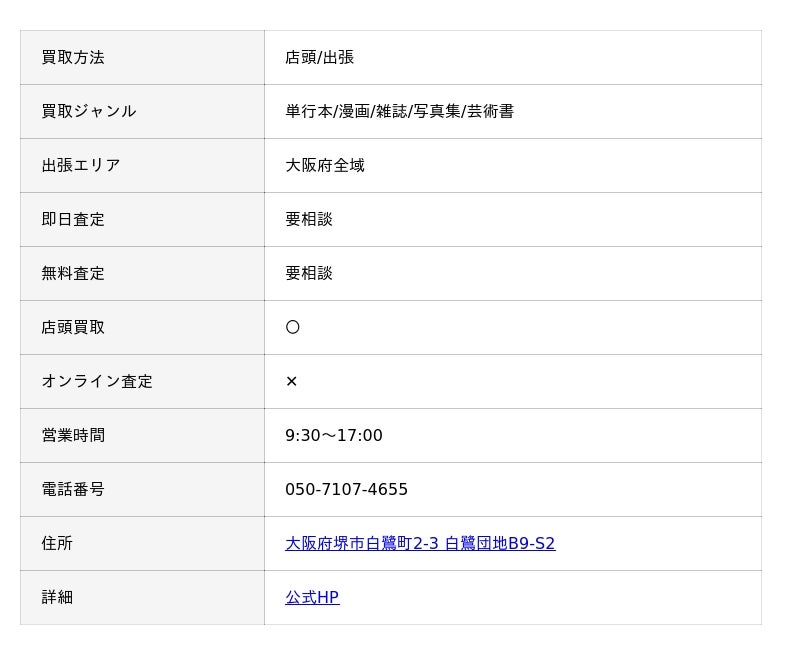The width and height of the screenshot is (800, 655).
Task: Click the 出張エリア label
Action: click(81, 165)
